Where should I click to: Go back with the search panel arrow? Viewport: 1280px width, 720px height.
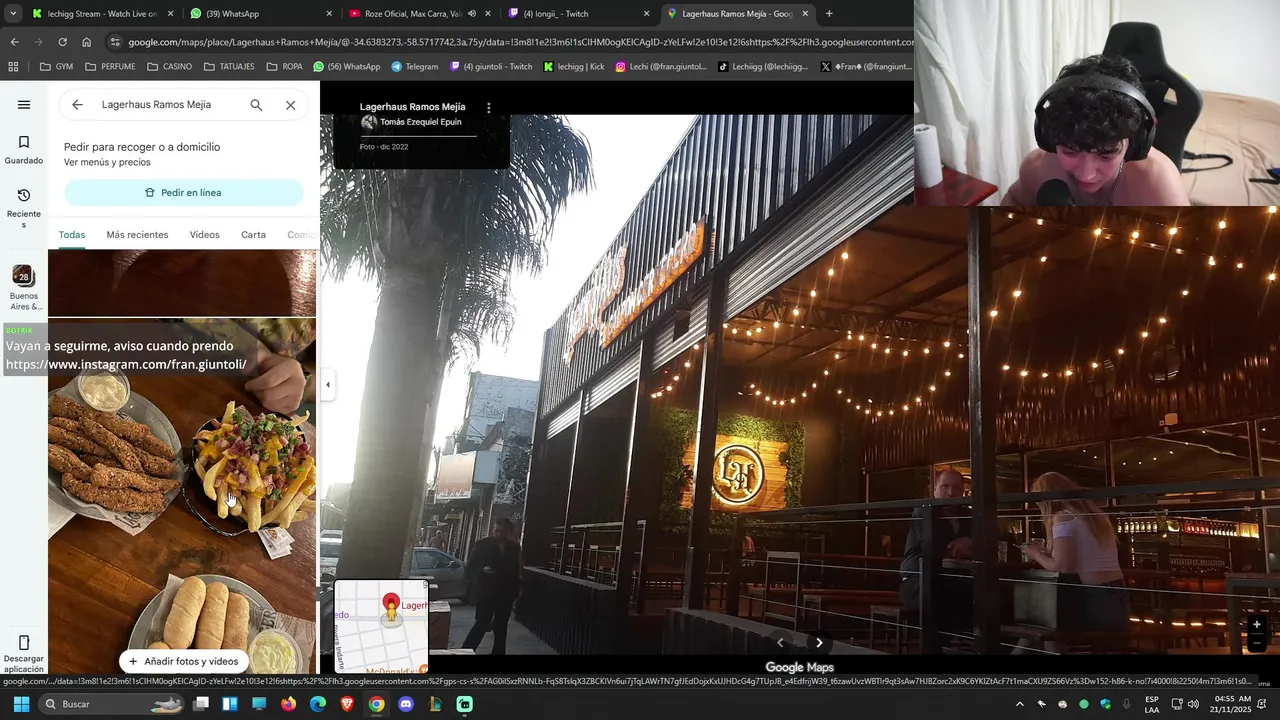tap(77, 105)
